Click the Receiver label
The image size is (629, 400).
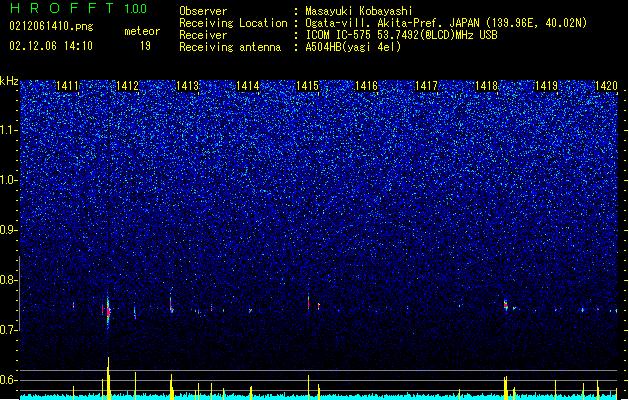203,35
